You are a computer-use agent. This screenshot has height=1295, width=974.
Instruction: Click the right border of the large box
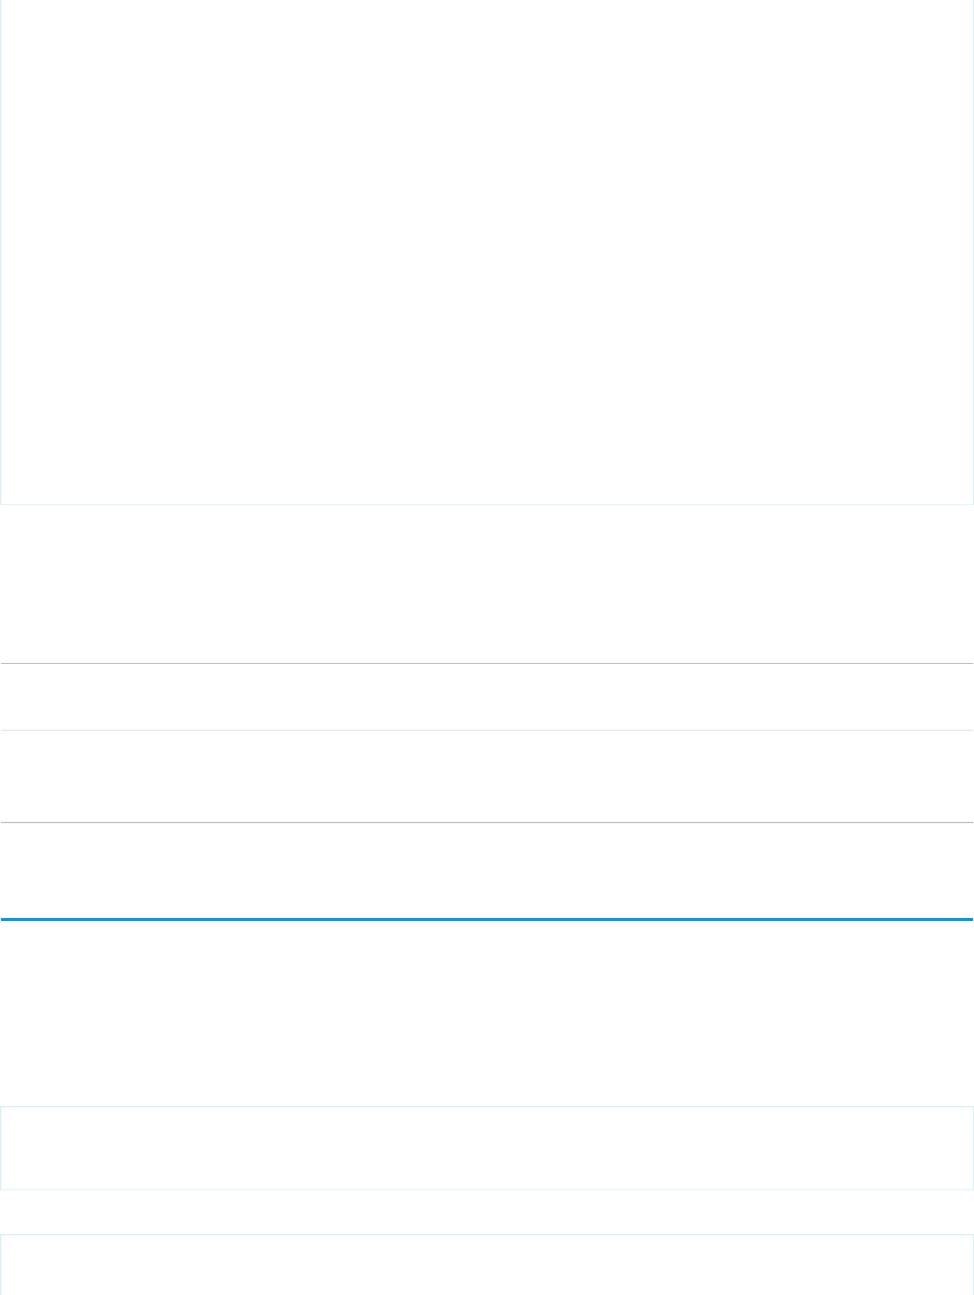pyautogui.click(x=973, y=252)
